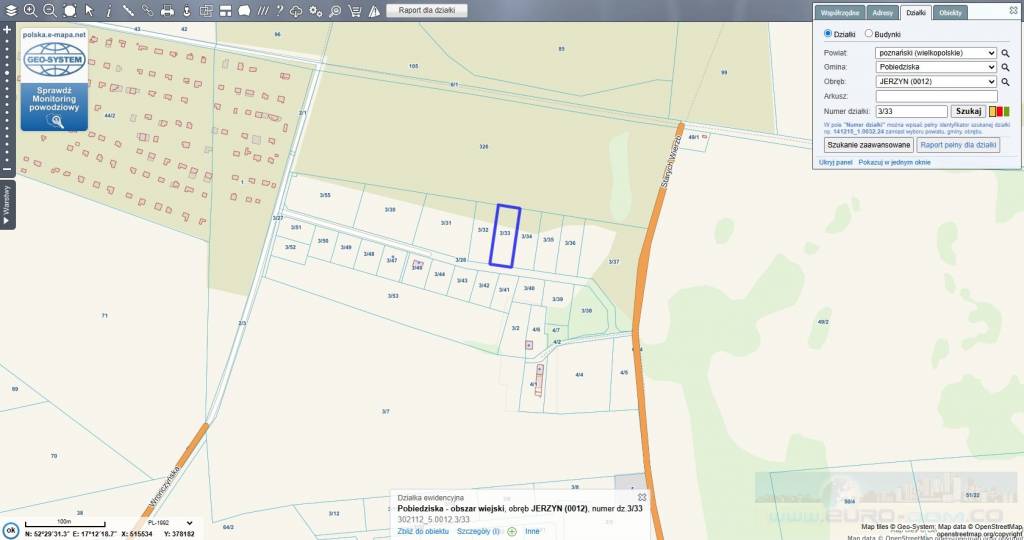Screen dimensions: 1024x540
Task: Click the zoom level slider on left
Action: [7, 100]
